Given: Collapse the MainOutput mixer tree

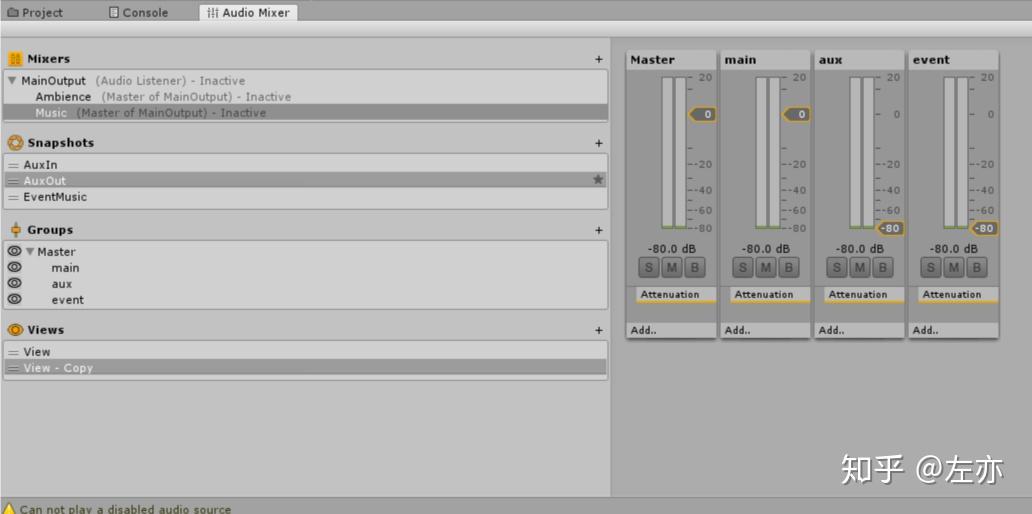Looking at the screenshot, I should (12, 81).
